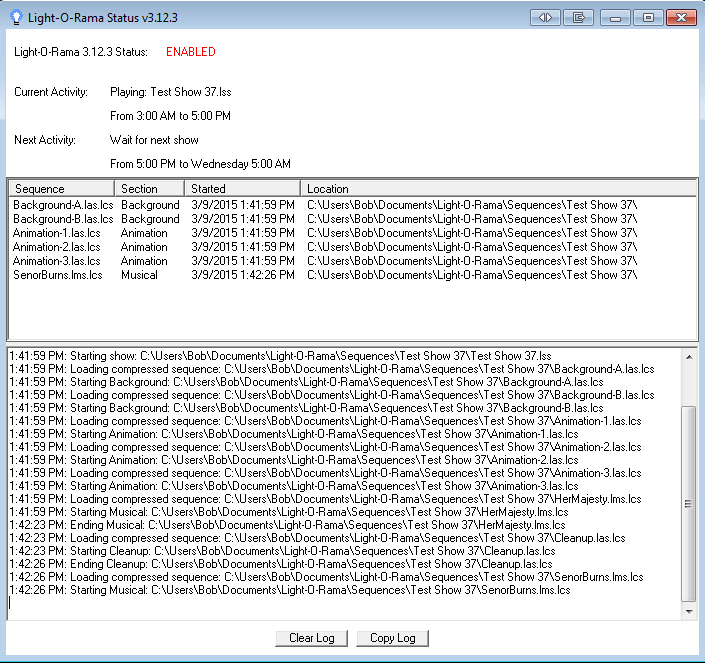The height and width of the screenshot is (663, 705).
Task: Select the Animation-3.las.lcs sequence row
Action: point(352,261)
